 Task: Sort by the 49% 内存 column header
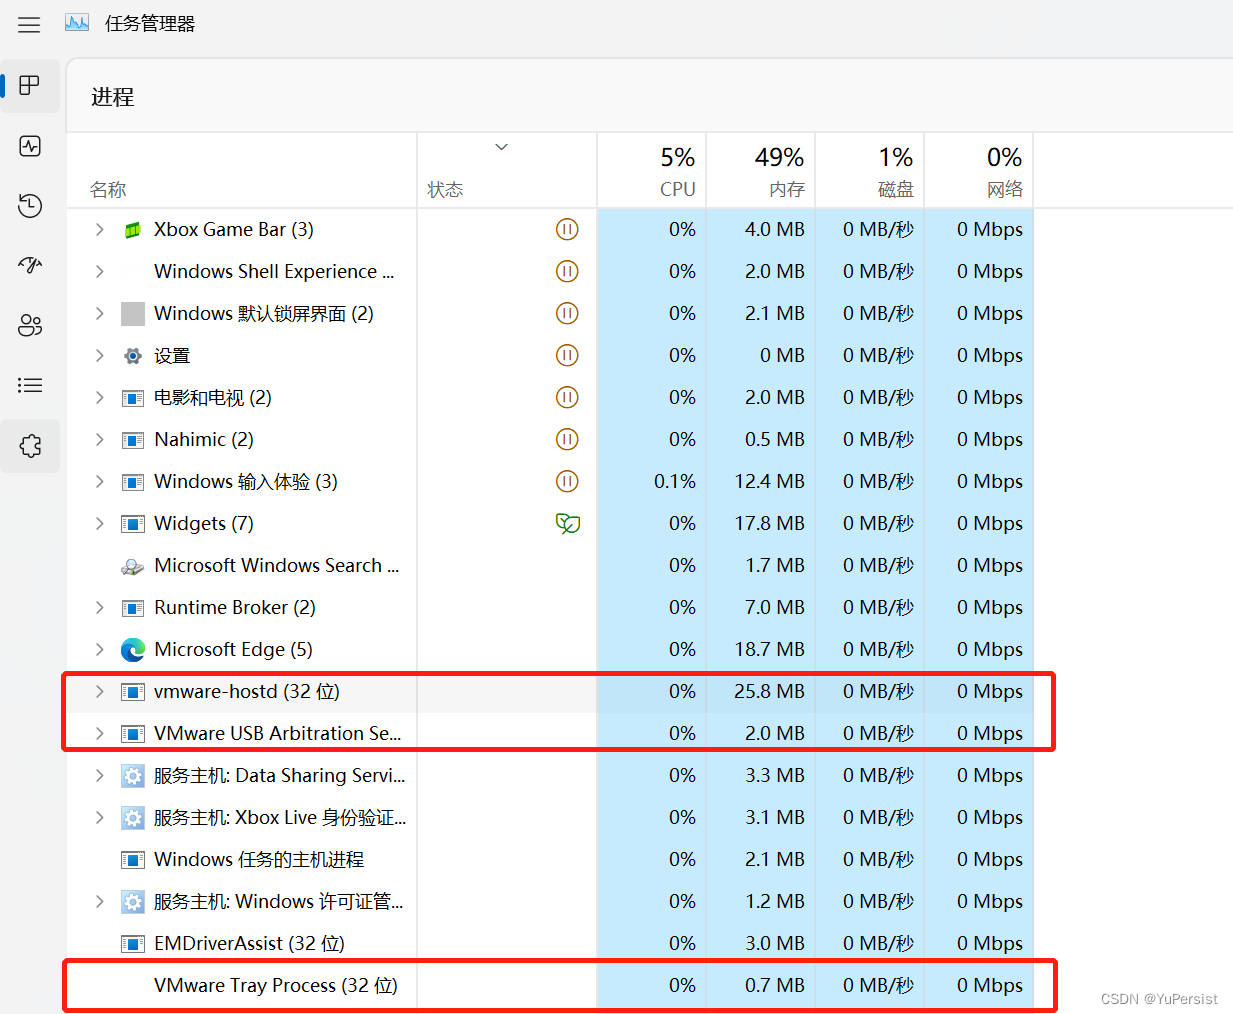(x=761, y=171)
